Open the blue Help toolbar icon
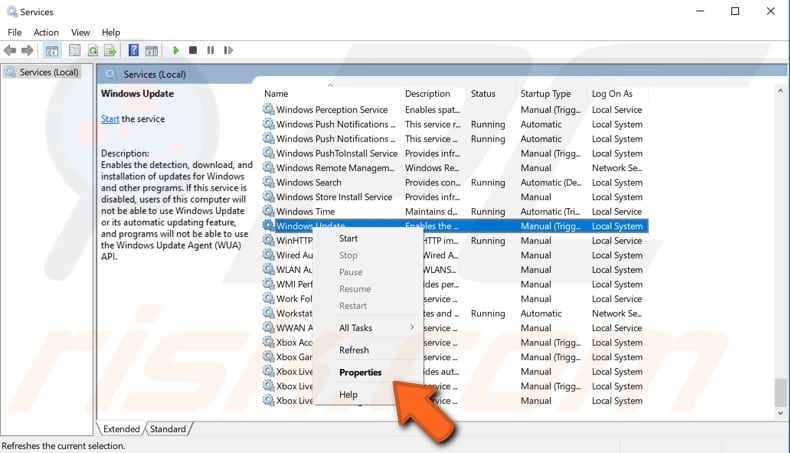Screen dimensions: 790x453 (x=134, y=50)
